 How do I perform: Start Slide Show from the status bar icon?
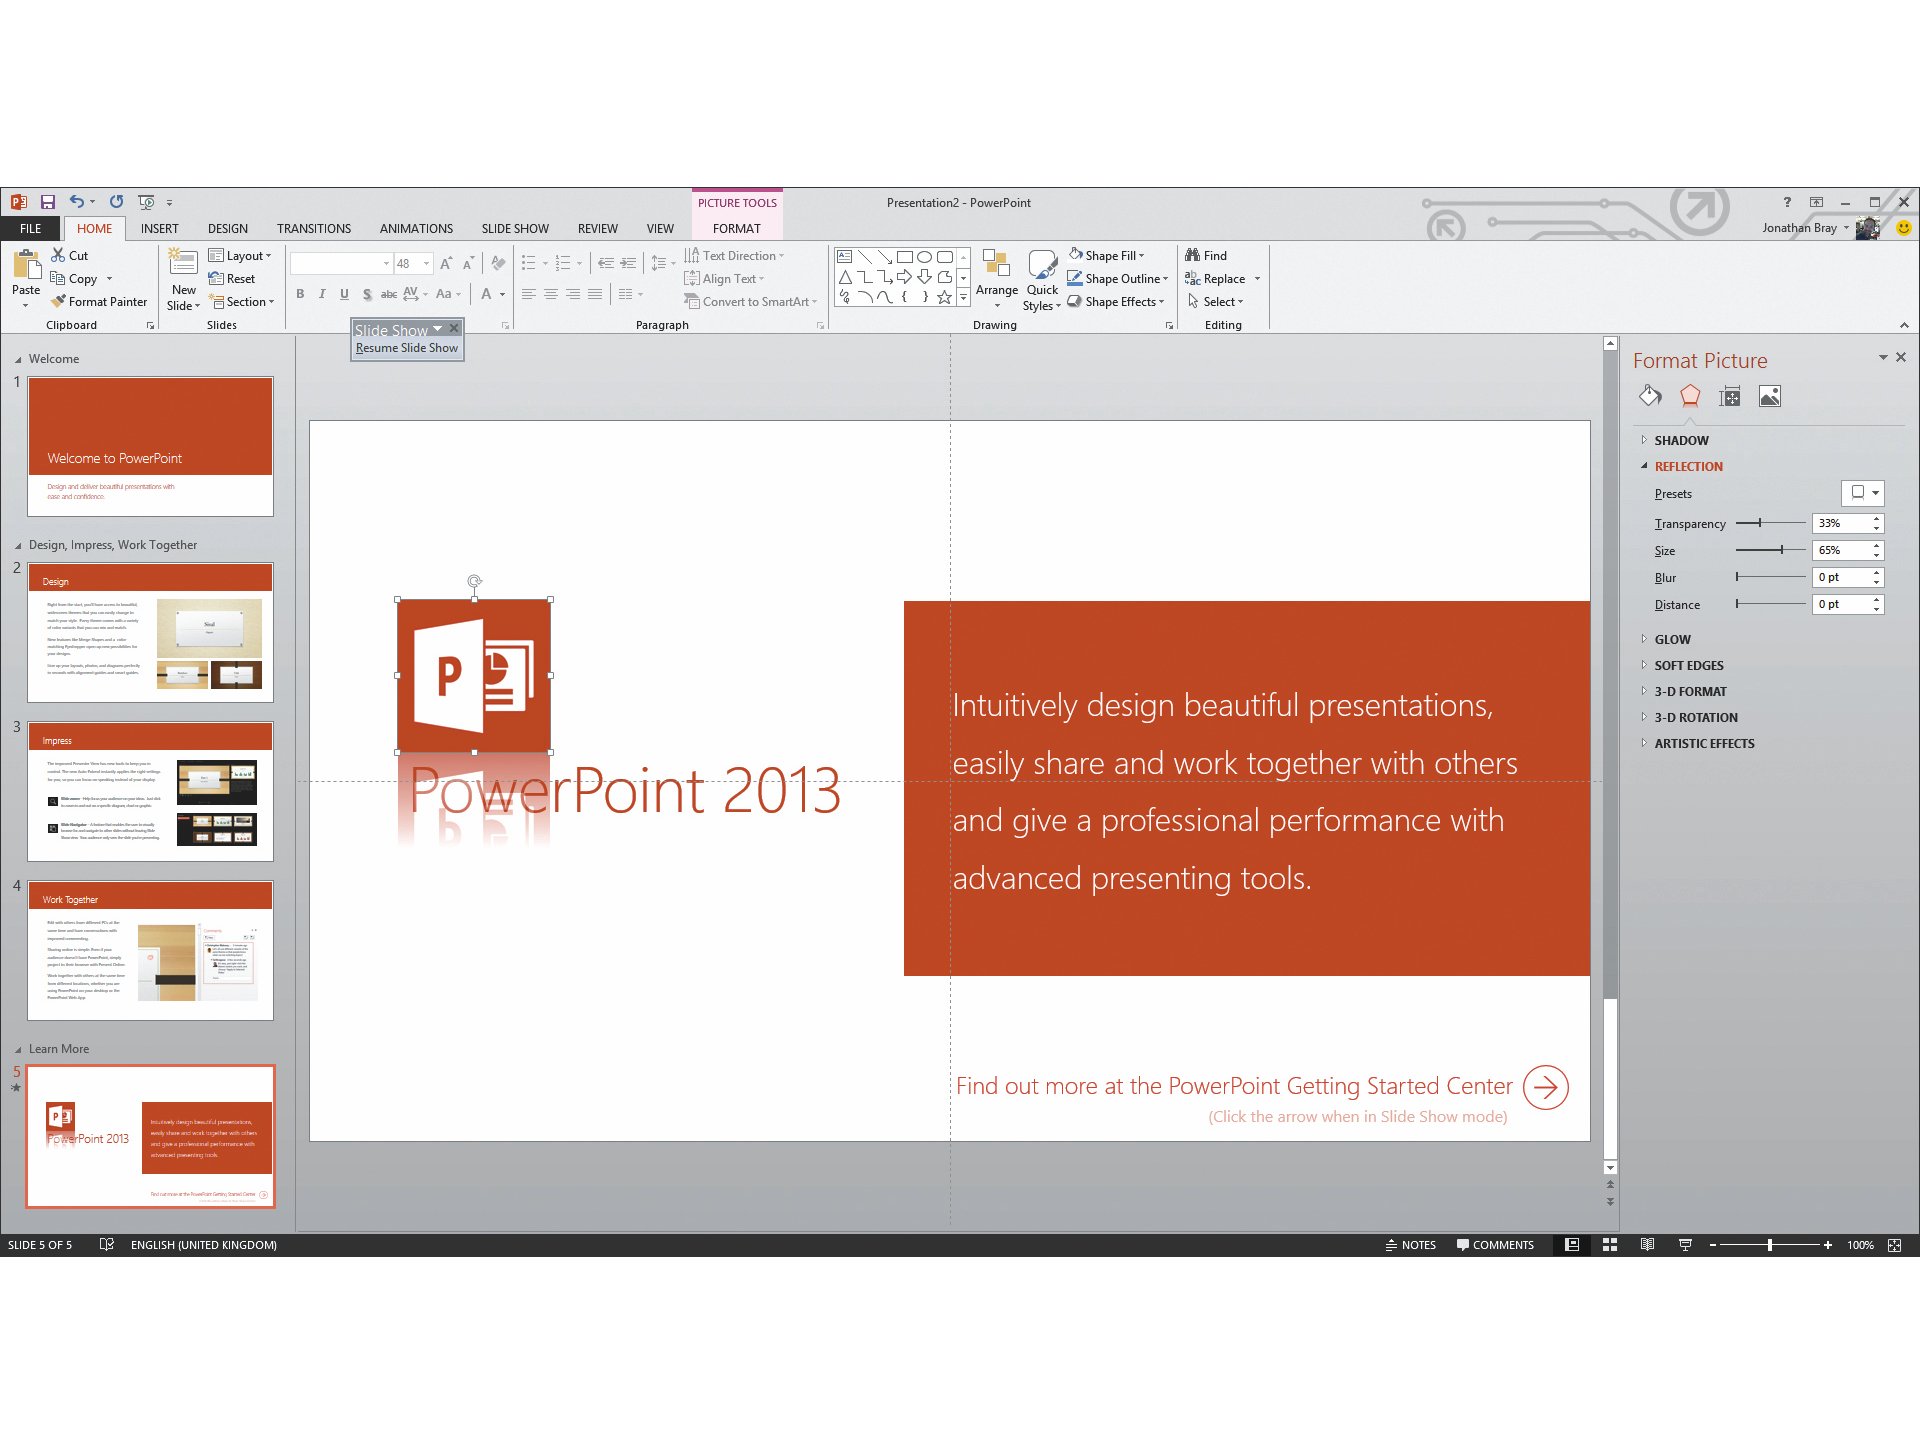[1686, 1245]
